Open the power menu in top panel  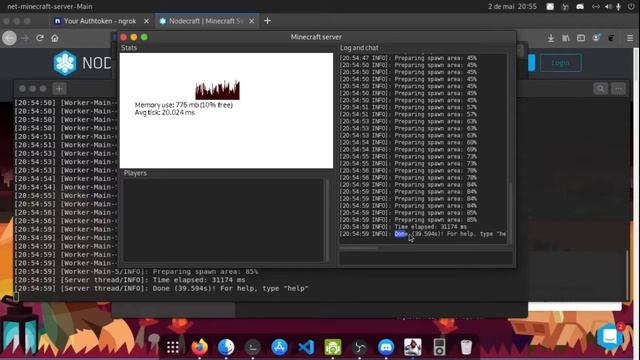point(631,7)
